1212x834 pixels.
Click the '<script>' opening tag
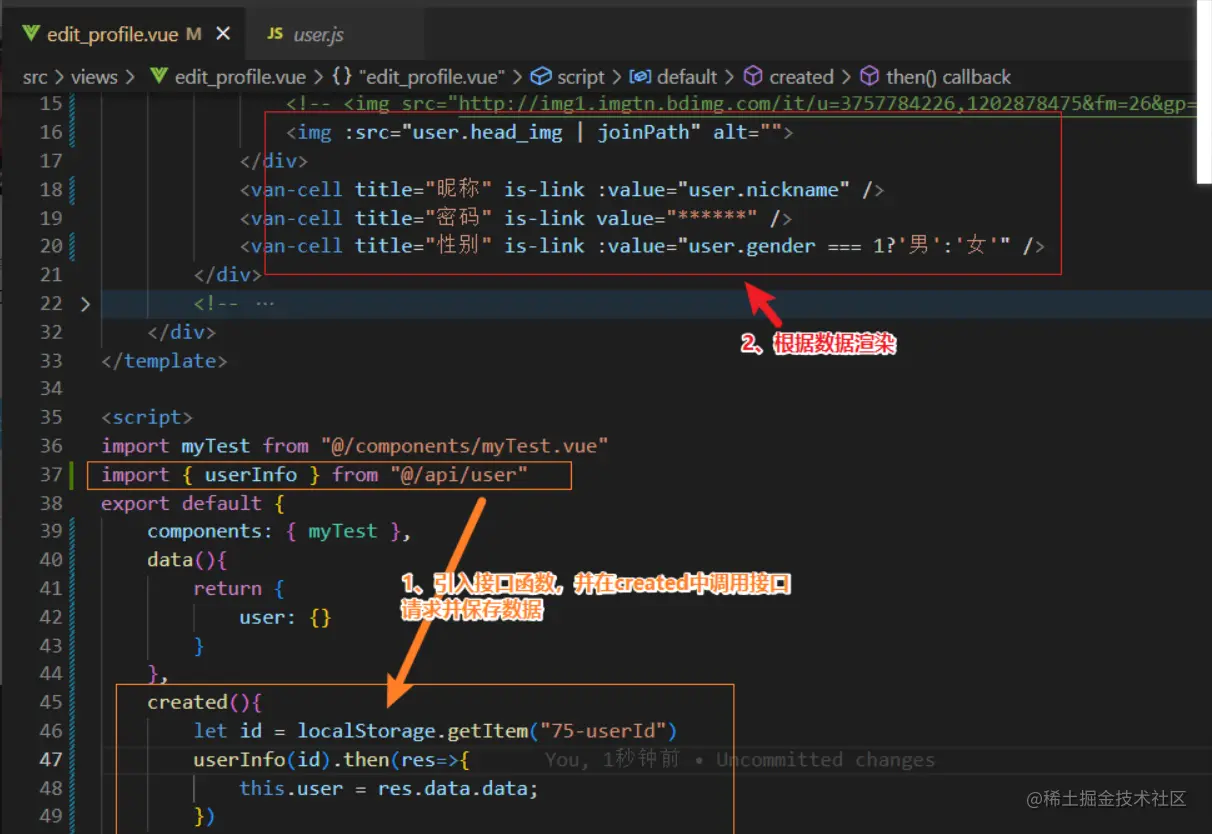[x=147, y=417]
